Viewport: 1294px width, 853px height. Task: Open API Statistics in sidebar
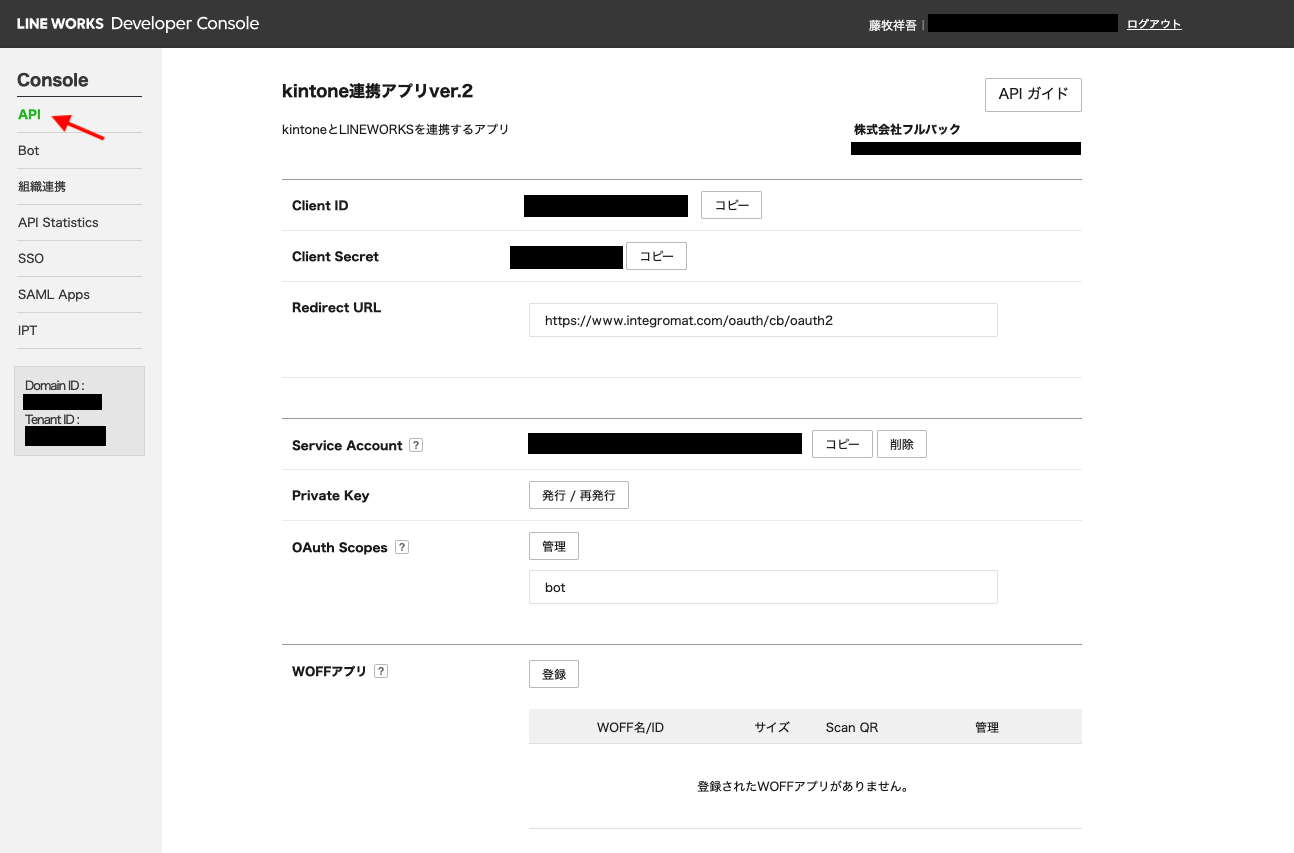pyautogui.click(x=58, y=223)
